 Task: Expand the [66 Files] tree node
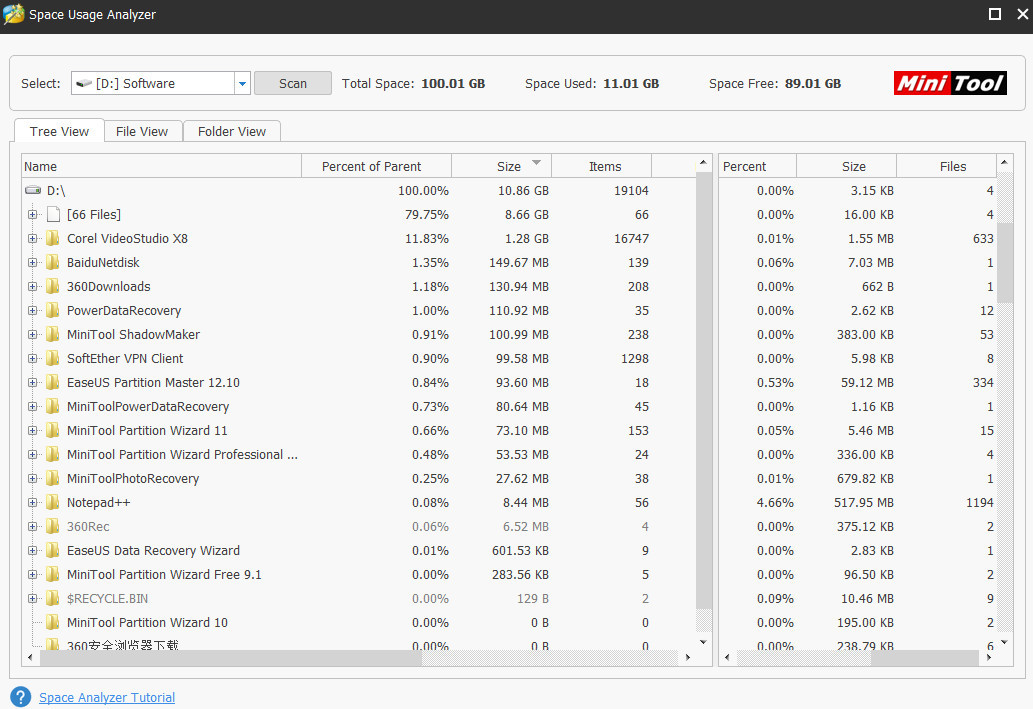[x=32, y=215]
